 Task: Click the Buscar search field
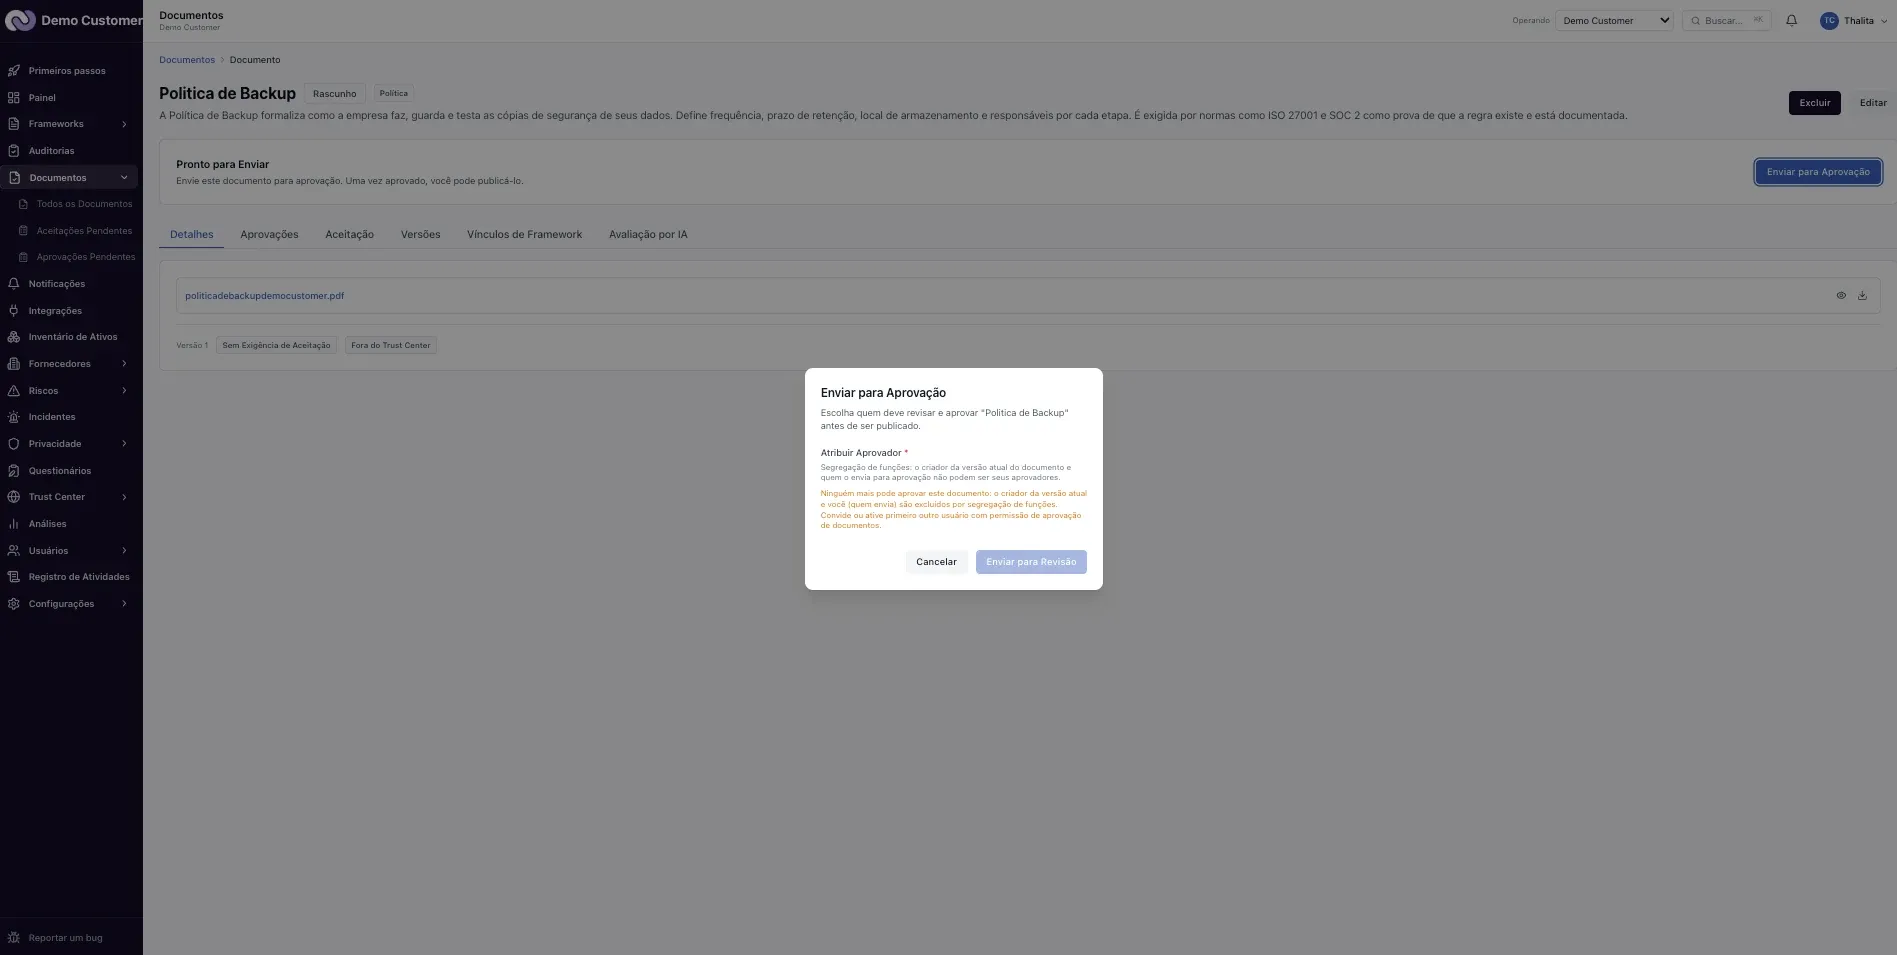1726,20
